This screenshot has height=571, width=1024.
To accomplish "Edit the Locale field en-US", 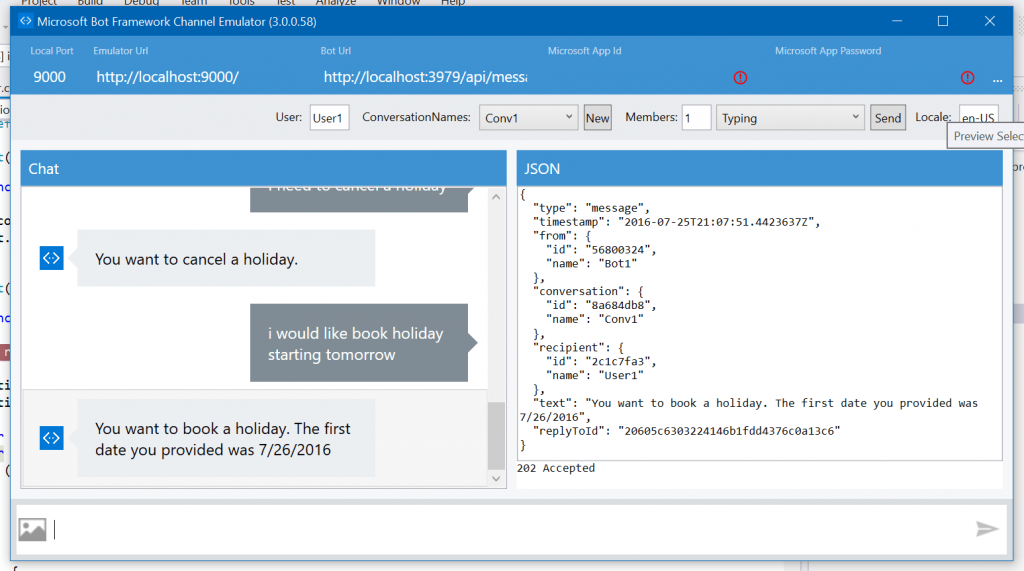I will tap(978, 118).
